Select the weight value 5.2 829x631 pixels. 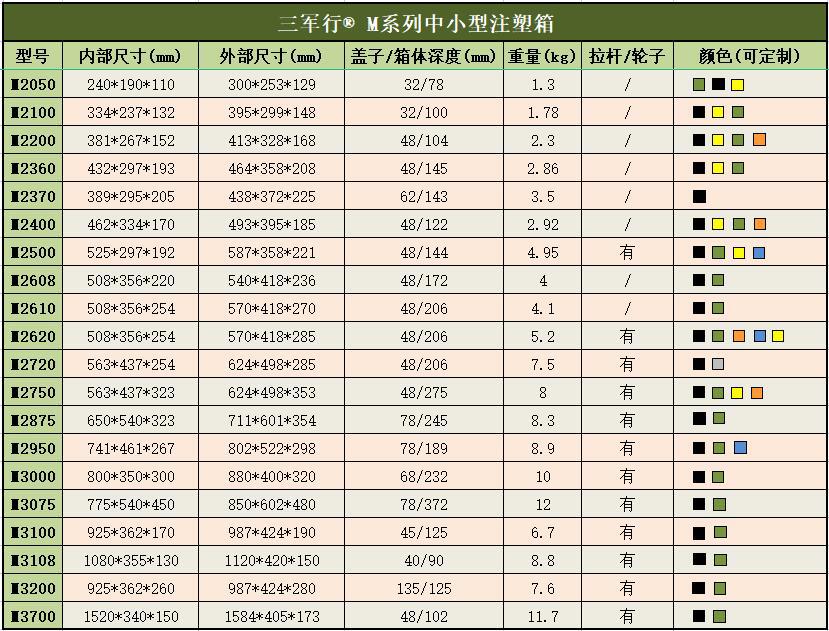coord(542,336)
